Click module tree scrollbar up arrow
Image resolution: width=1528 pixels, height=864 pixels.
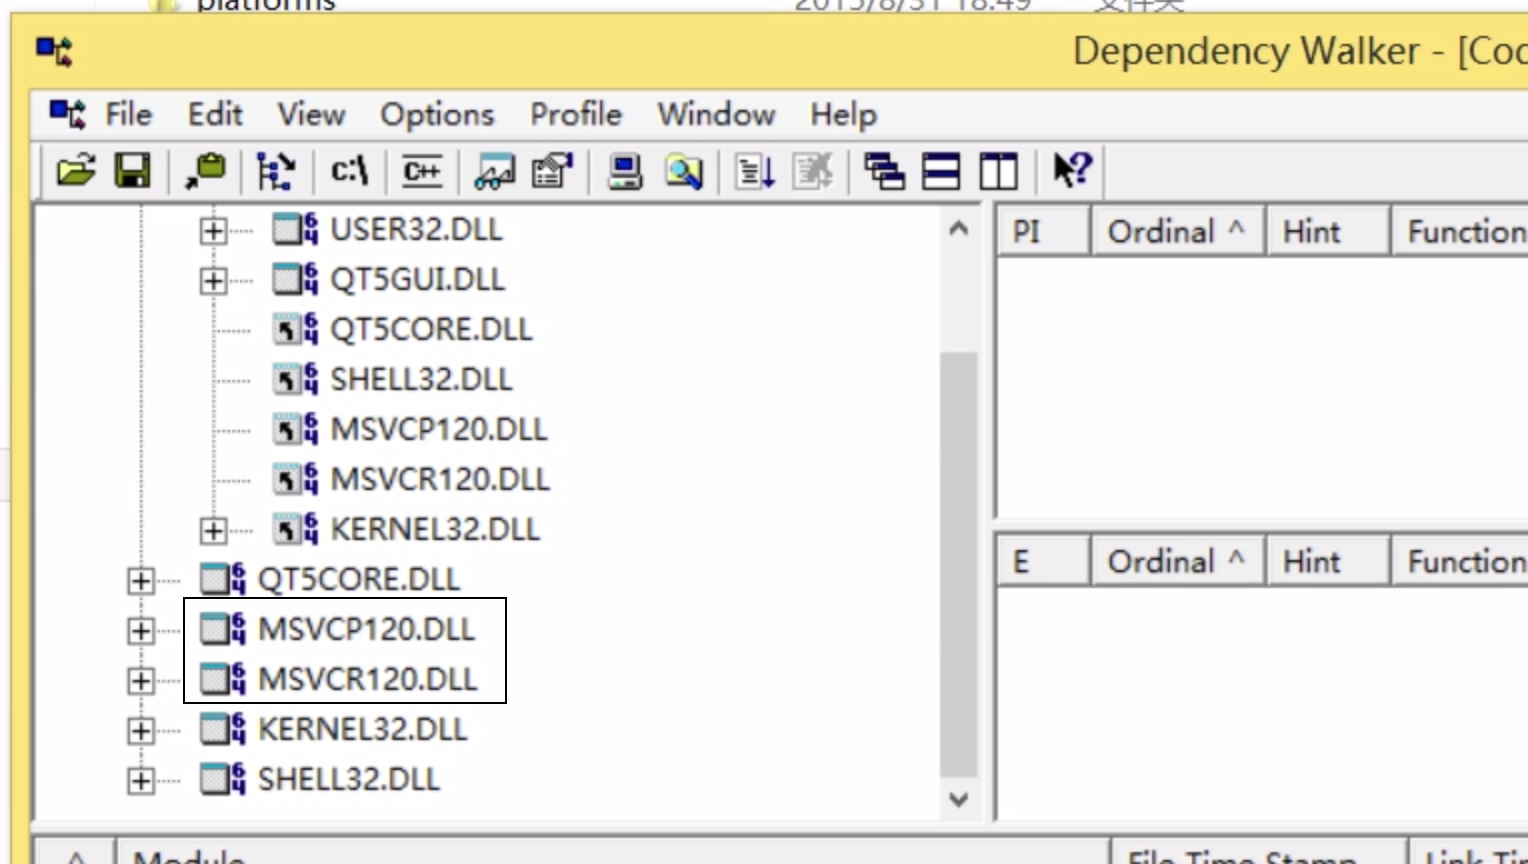[x=958, y=229]
